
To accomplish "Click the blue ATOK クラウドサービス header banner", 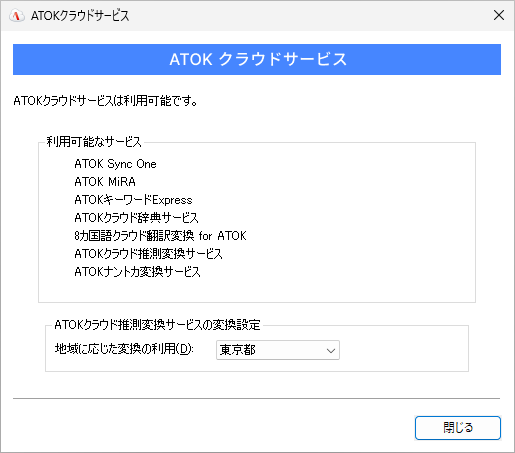I will (x=257, y=59).
